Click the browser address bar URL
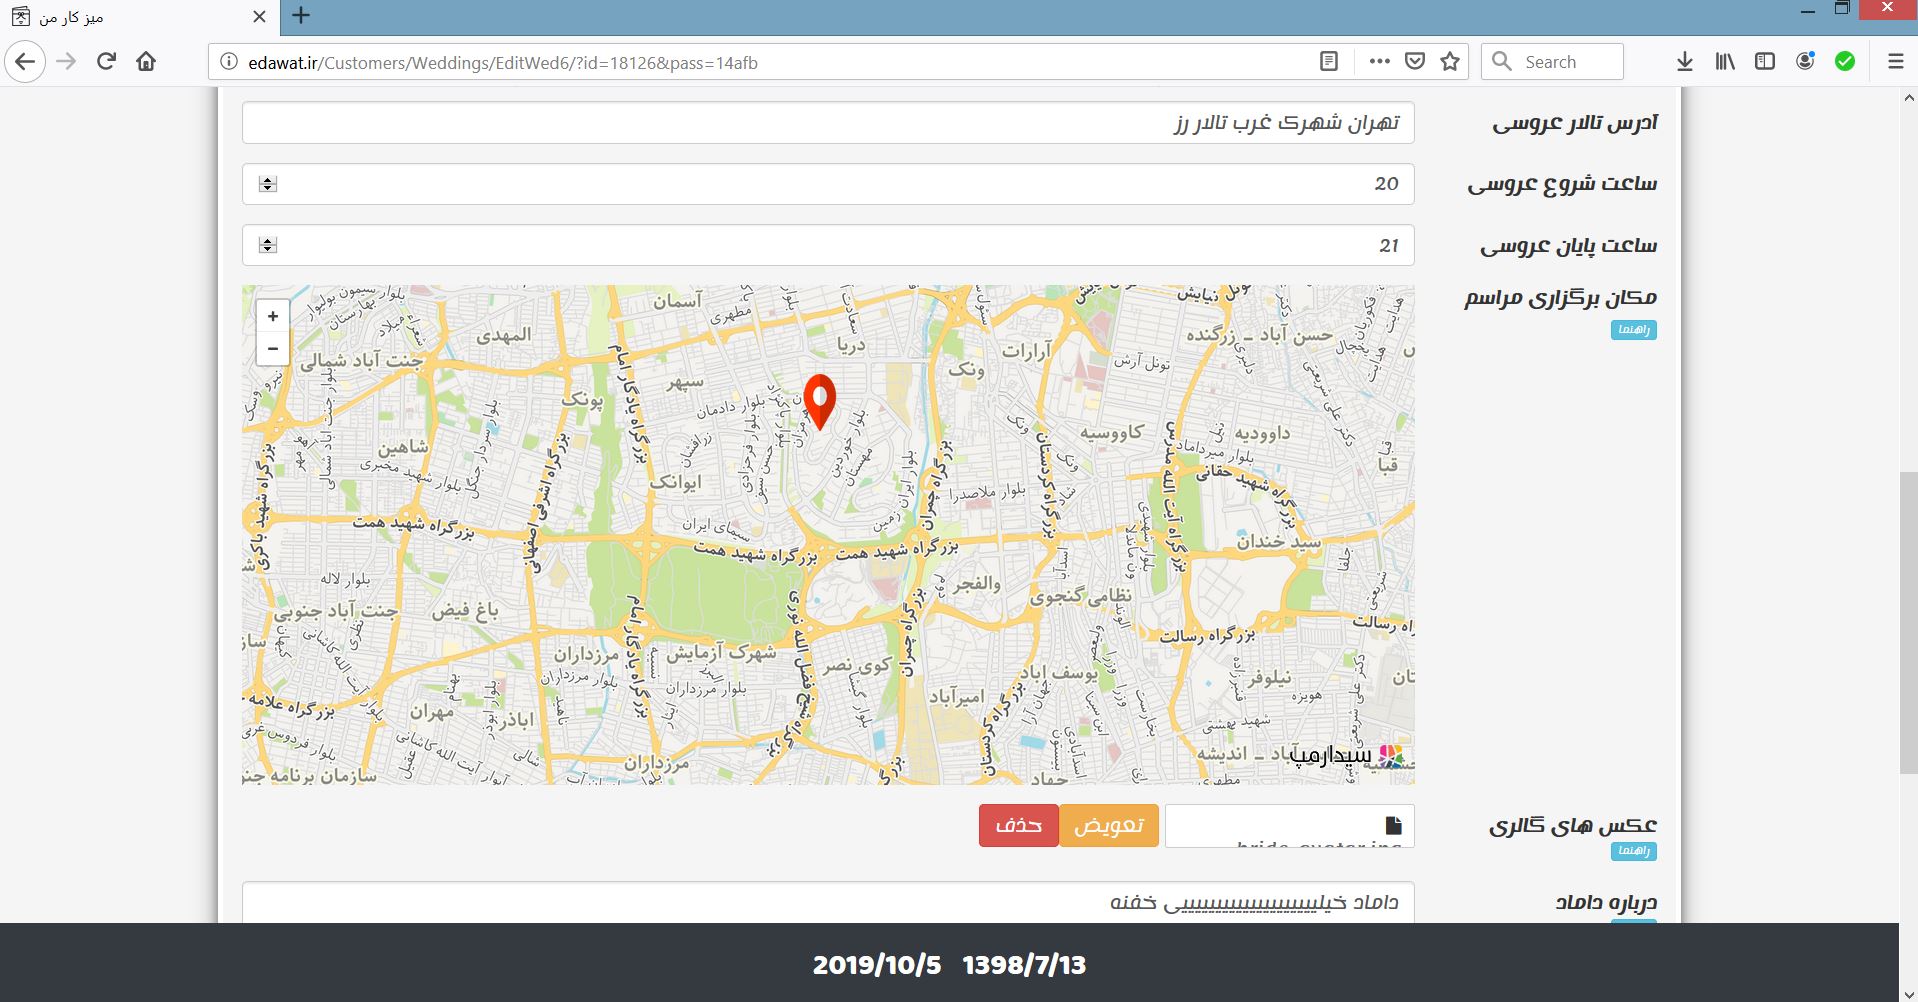The height and width of the screenshot is (1002, 1918). (x=503, y=63)
